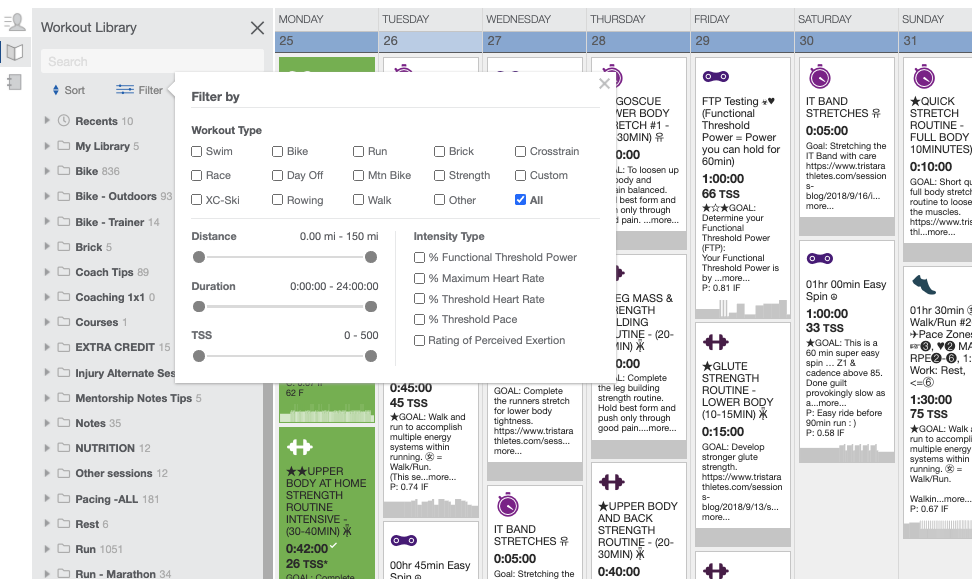
Task: Click the TSS range slider handle
Action: (x=198, y=356)
